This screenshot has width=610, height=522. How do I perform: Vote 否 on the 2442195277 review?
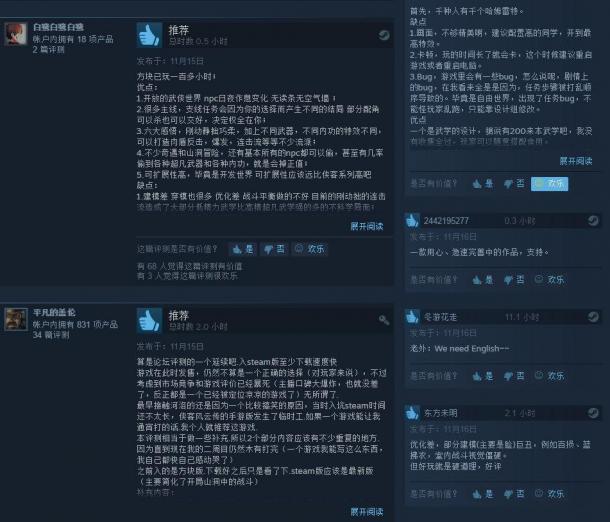(514, 279)
